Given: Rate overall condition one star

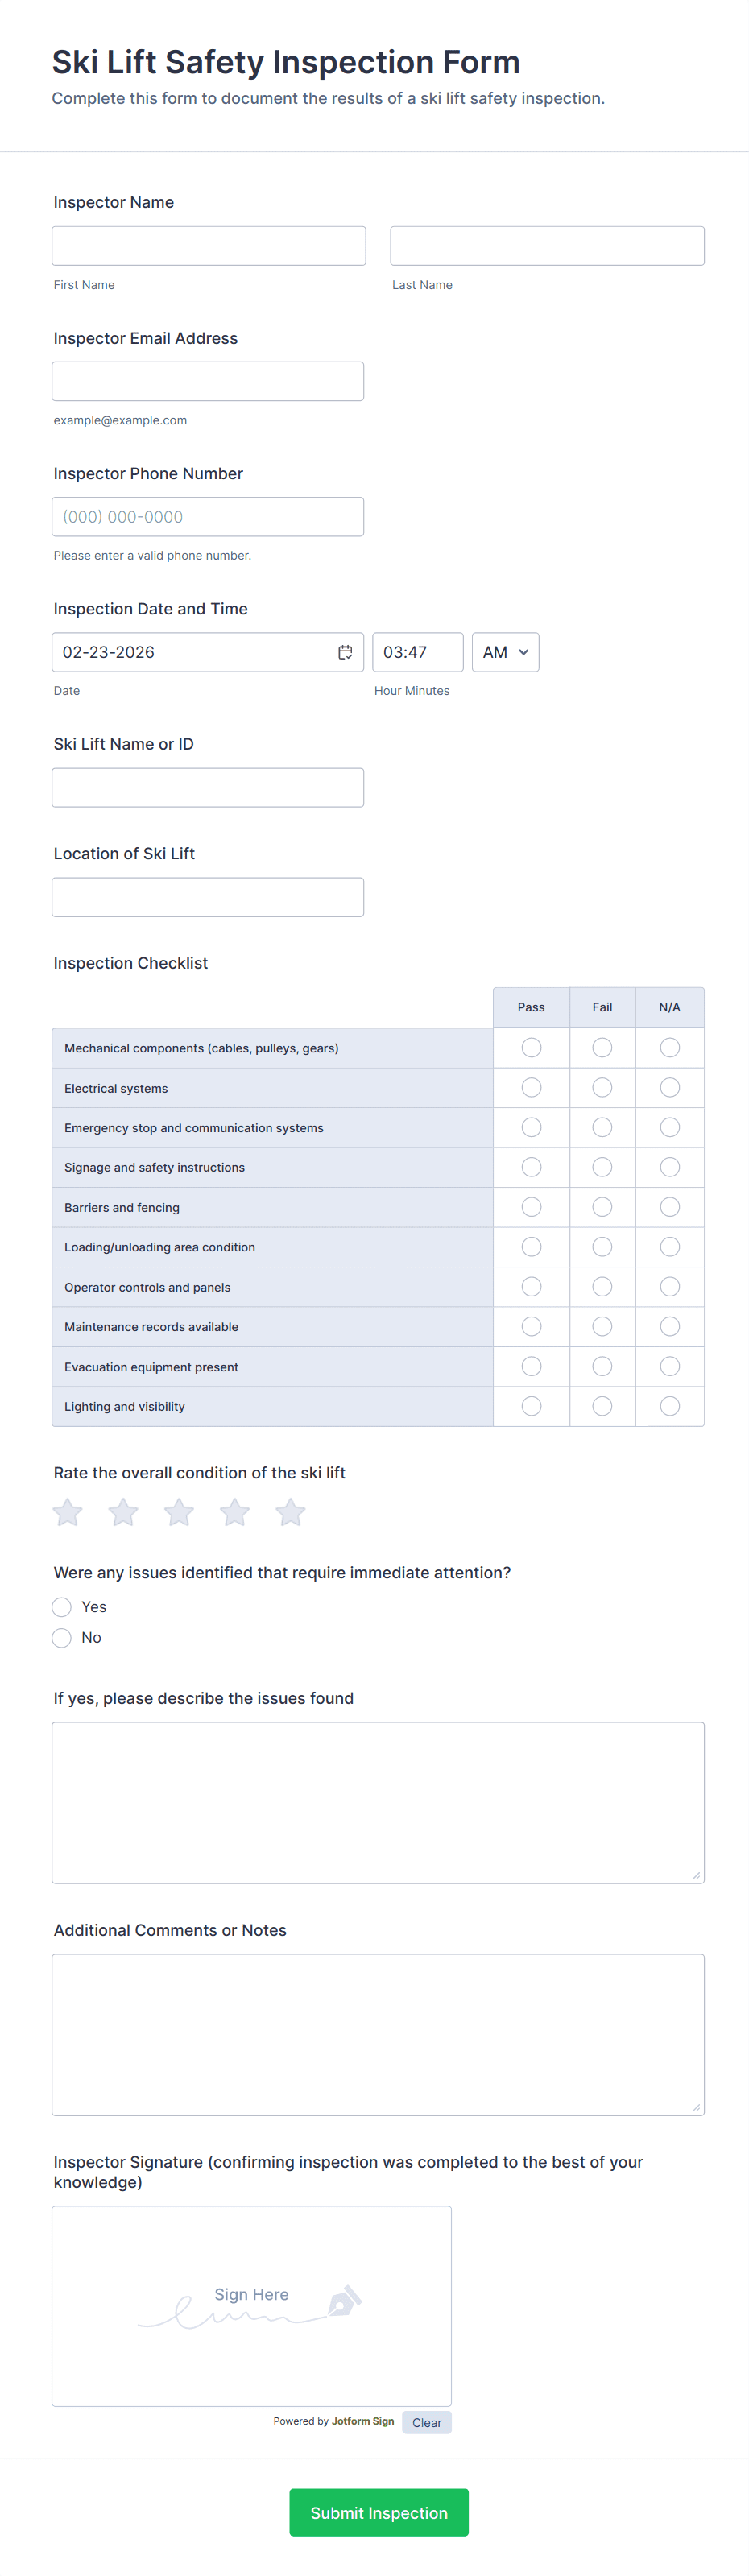Looking at the screenshot, I should [x=68, y=1512].
